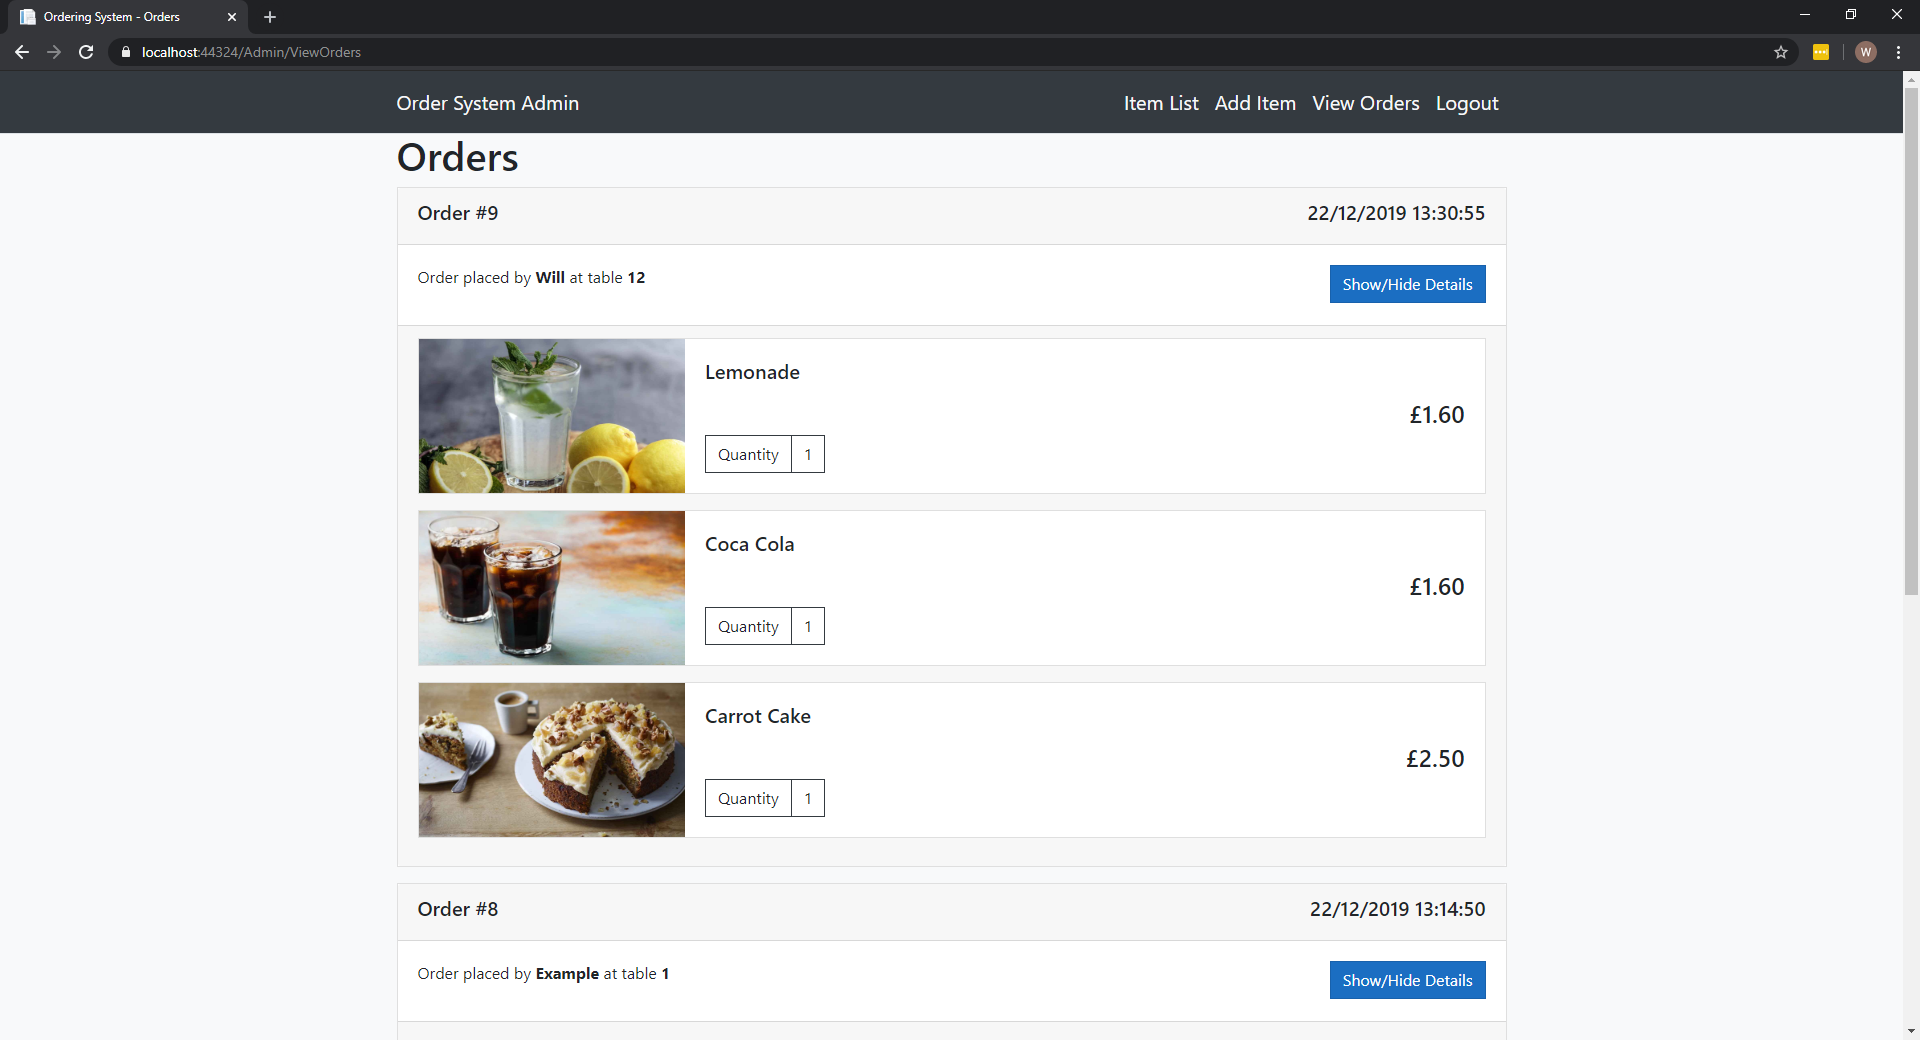Open a new browser tab
The height and width of the screenshot is (1040, 1920).
270,17
